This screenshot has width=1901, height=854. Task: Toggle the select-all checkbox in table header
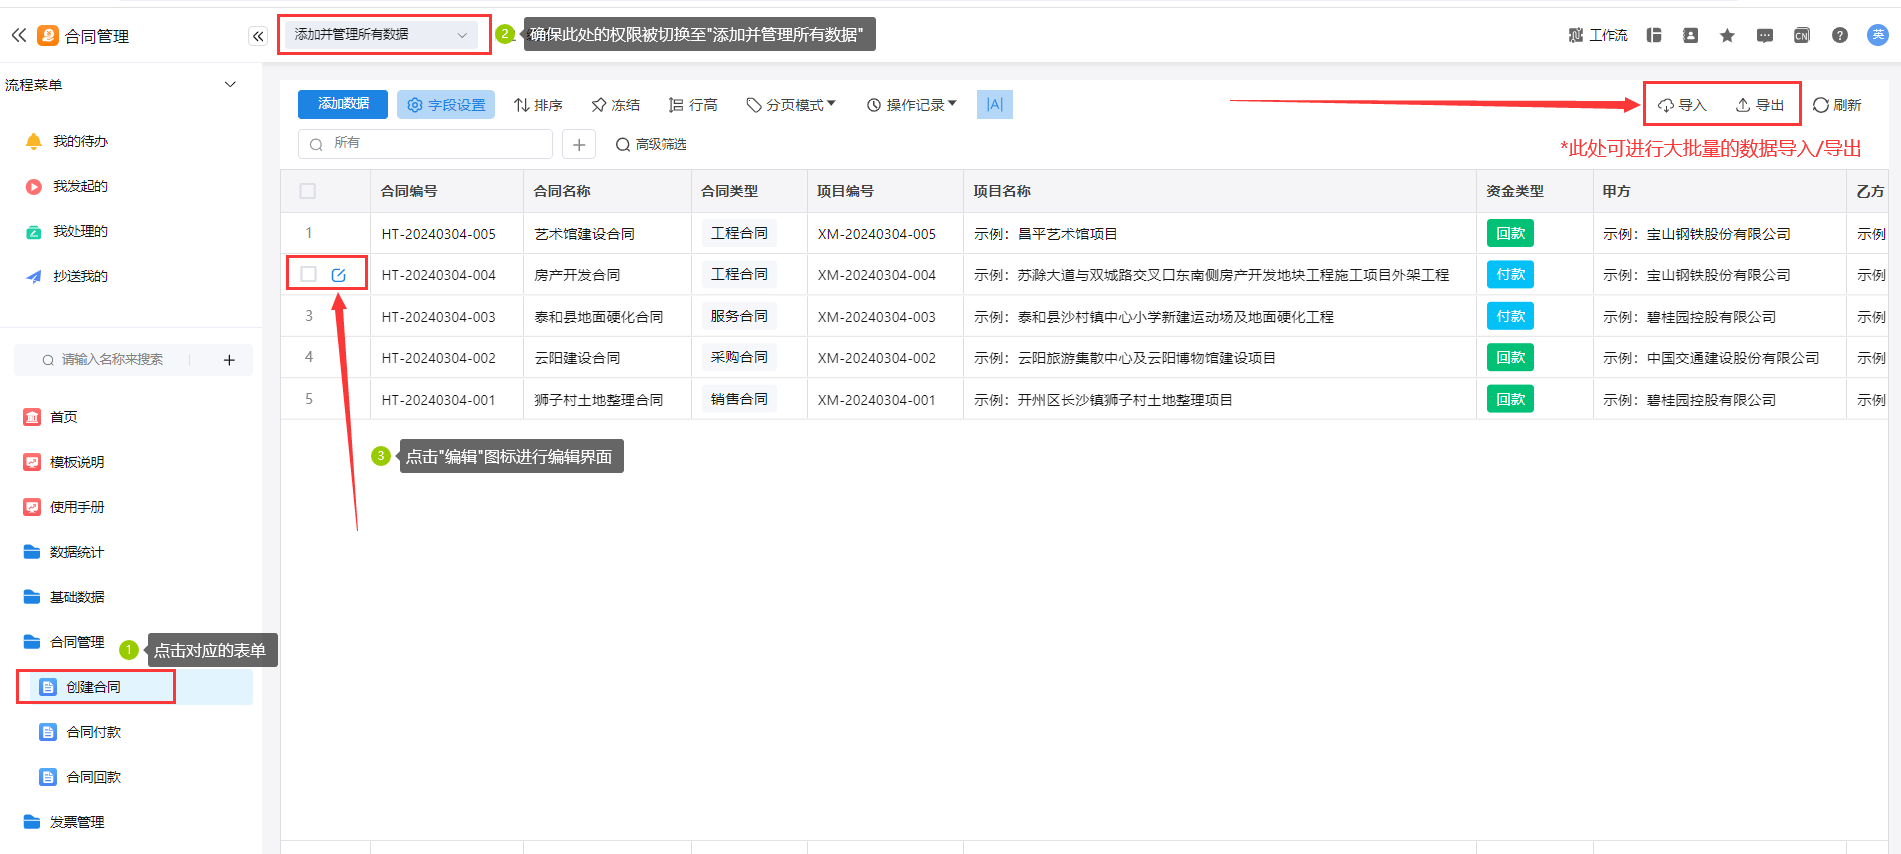[x=308, y=191]
